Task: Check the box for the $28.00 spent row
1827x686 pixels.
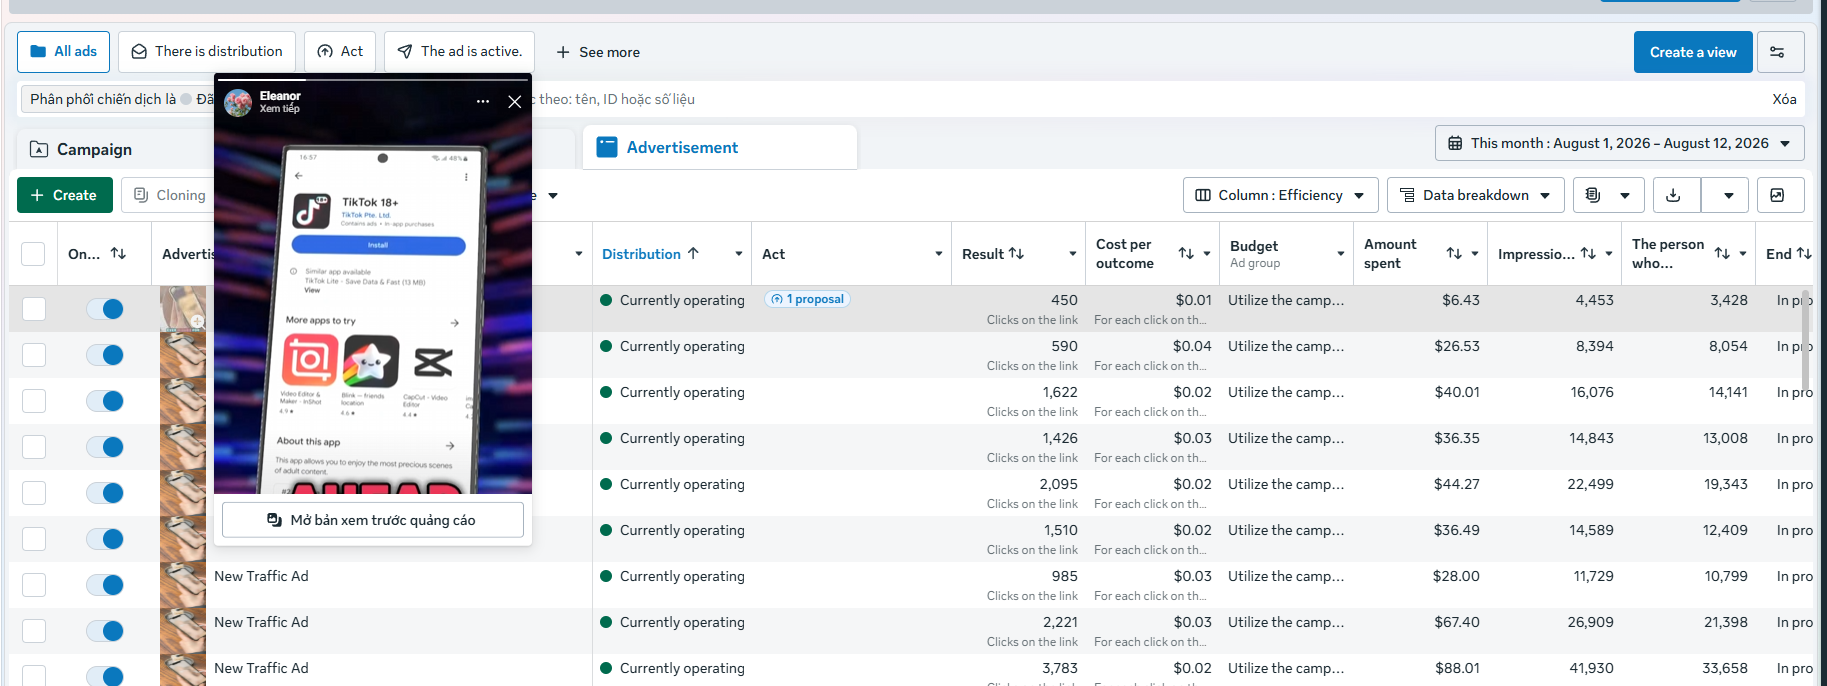Action: pyautogui.click(x=34, y=585)
